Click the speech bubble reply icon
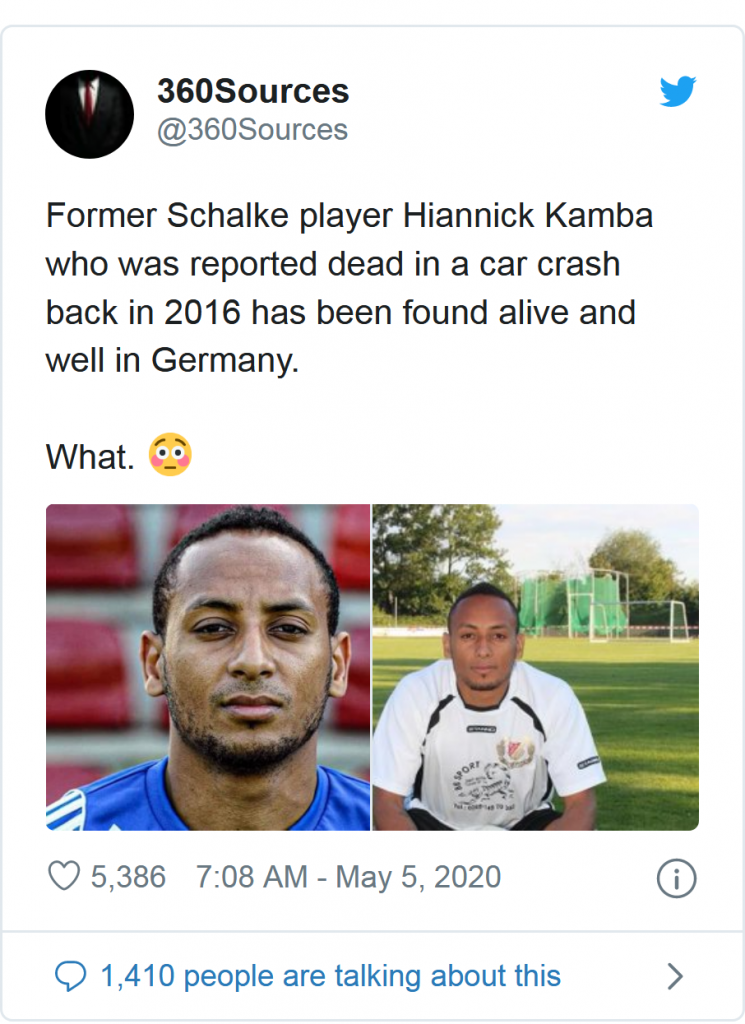 coord(69,975)
